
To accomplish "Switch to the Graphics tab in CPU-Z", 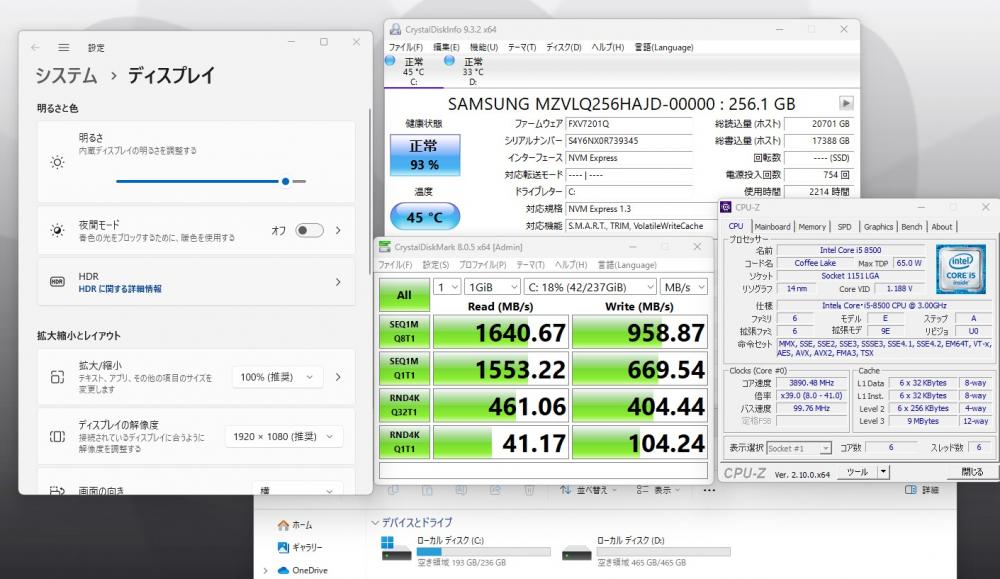I will click(878, 226).
